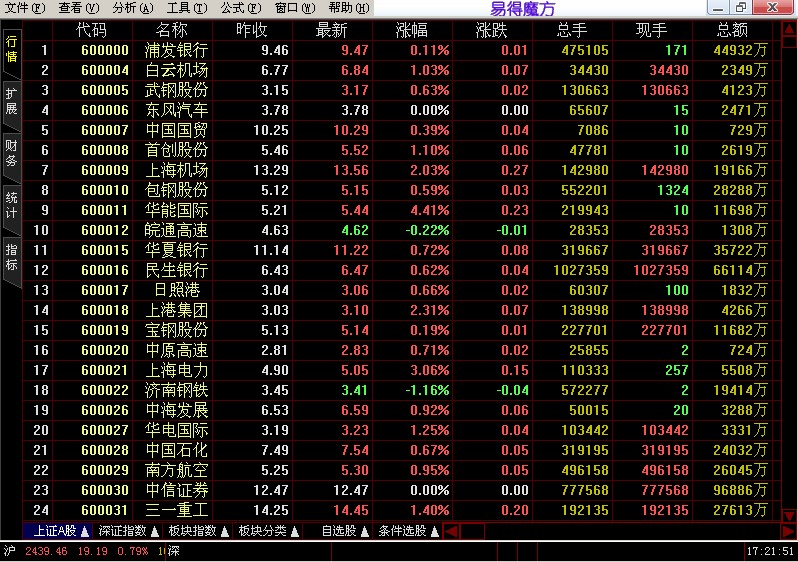Expand the arrow beside 板块分类
This screenshot has height=562, width=798.
coord(295,531)
